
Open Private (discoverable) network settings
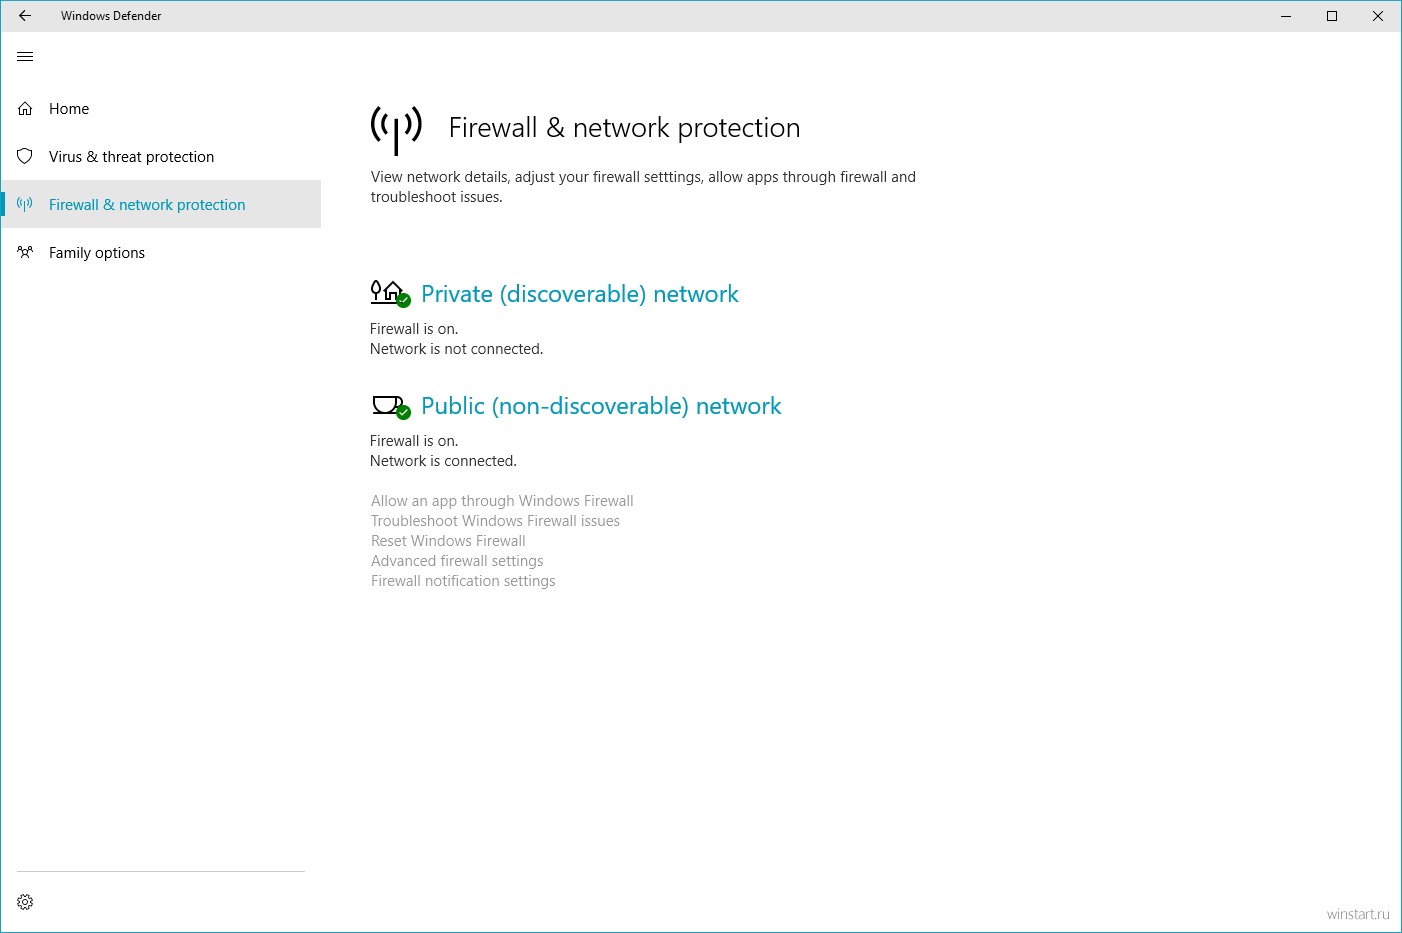(580, 294)
